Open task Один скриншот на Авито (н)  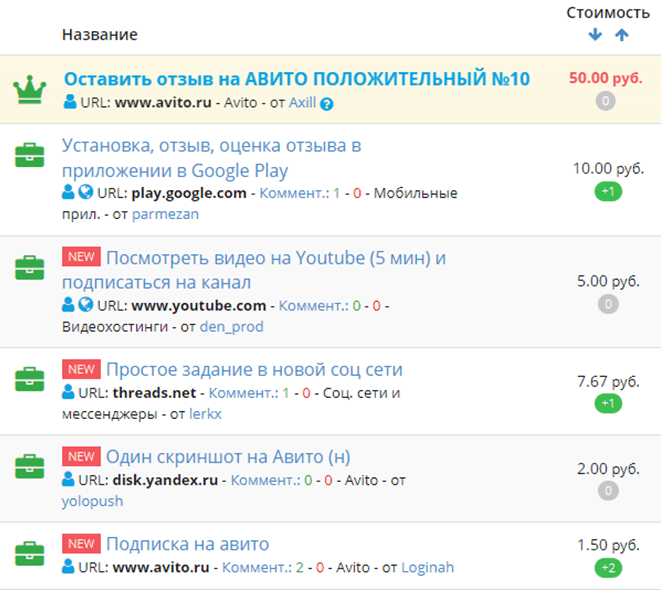(x=228, y=457)
